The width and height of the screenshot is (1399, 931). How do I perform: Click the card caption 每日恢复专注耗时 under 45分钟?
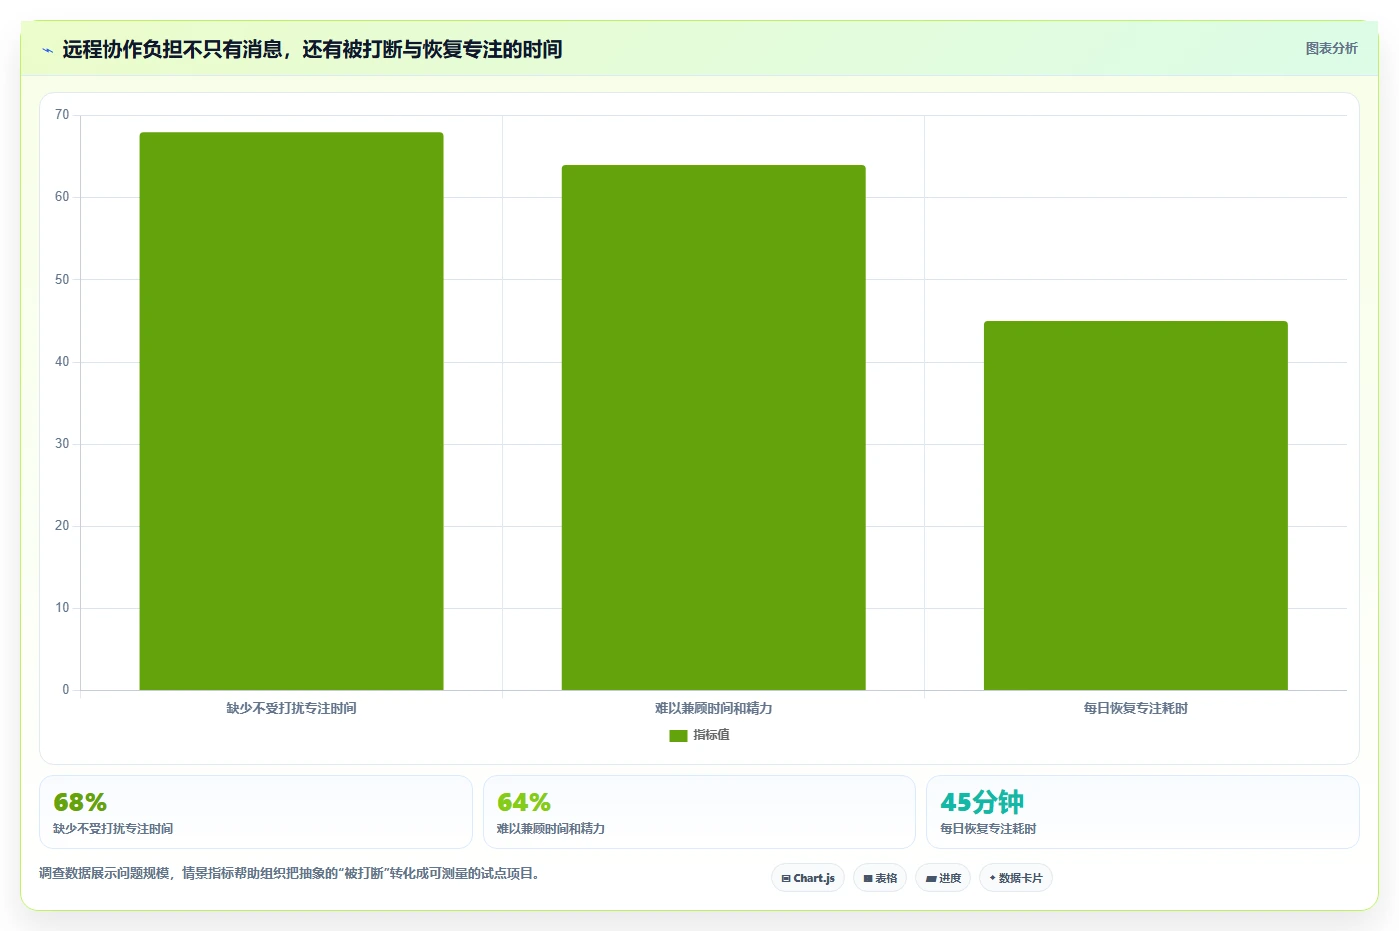click(988, 829)
